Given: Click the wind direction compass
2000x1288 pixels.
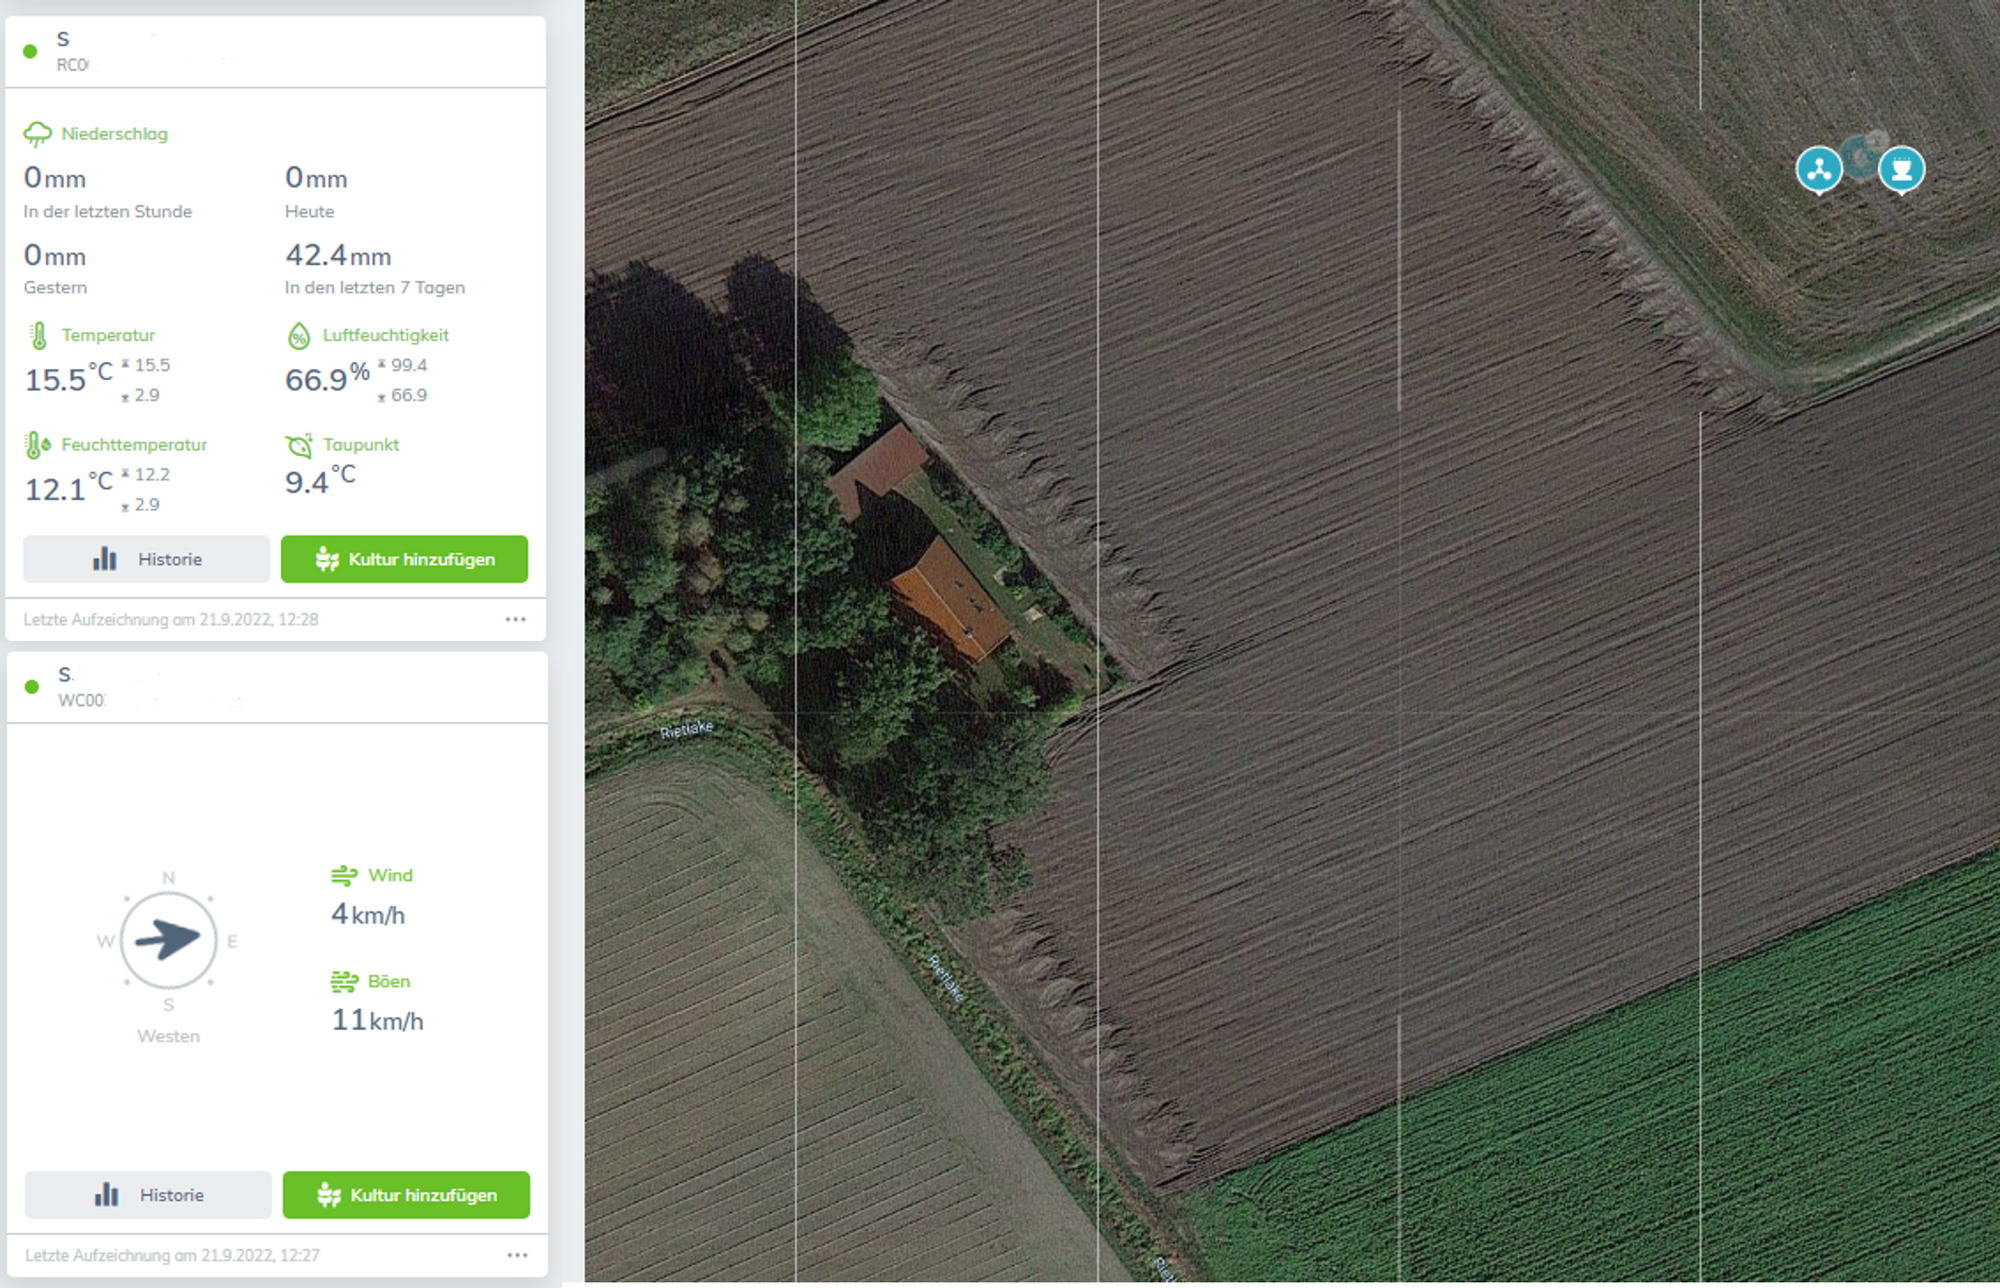Looking at the screenshot, I should [168, 940].
